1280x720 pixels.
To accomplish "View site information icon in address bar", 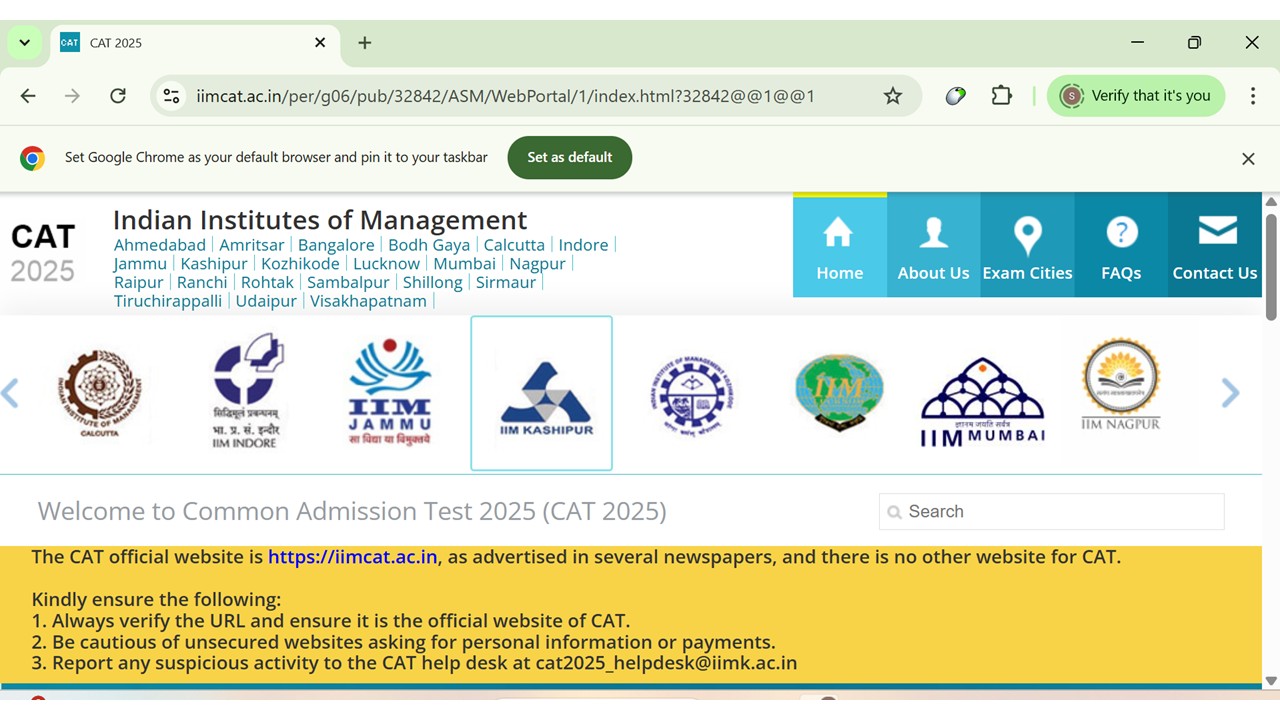I will tap(172, 96).
